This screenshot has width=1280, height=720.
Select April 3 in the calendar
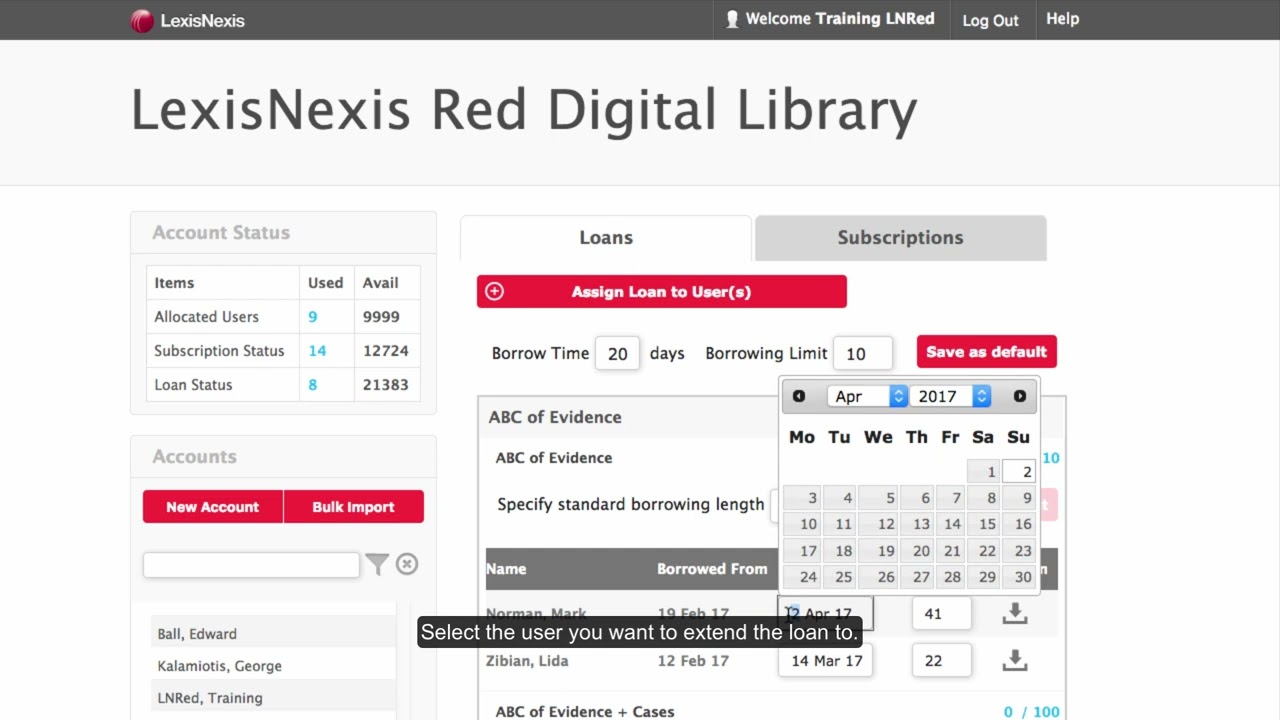802,498
